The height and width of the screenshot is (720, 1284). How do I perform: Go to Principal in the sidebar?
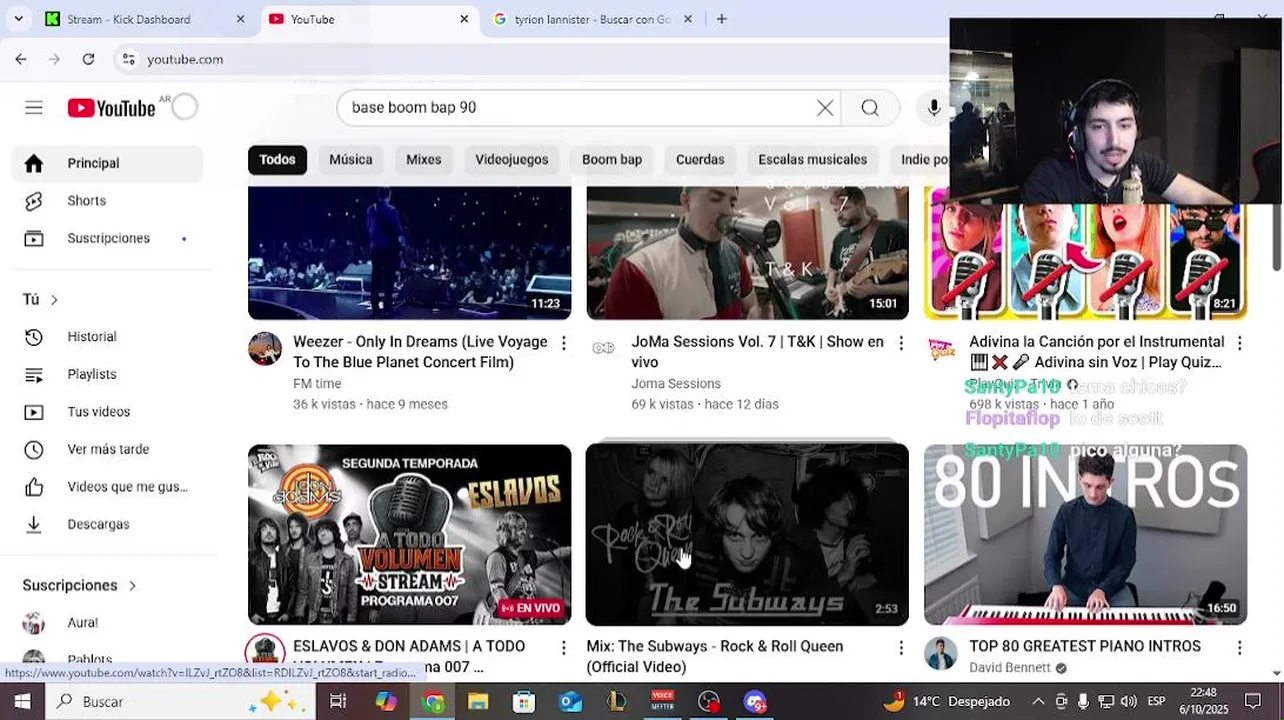[x=107, y=163]
